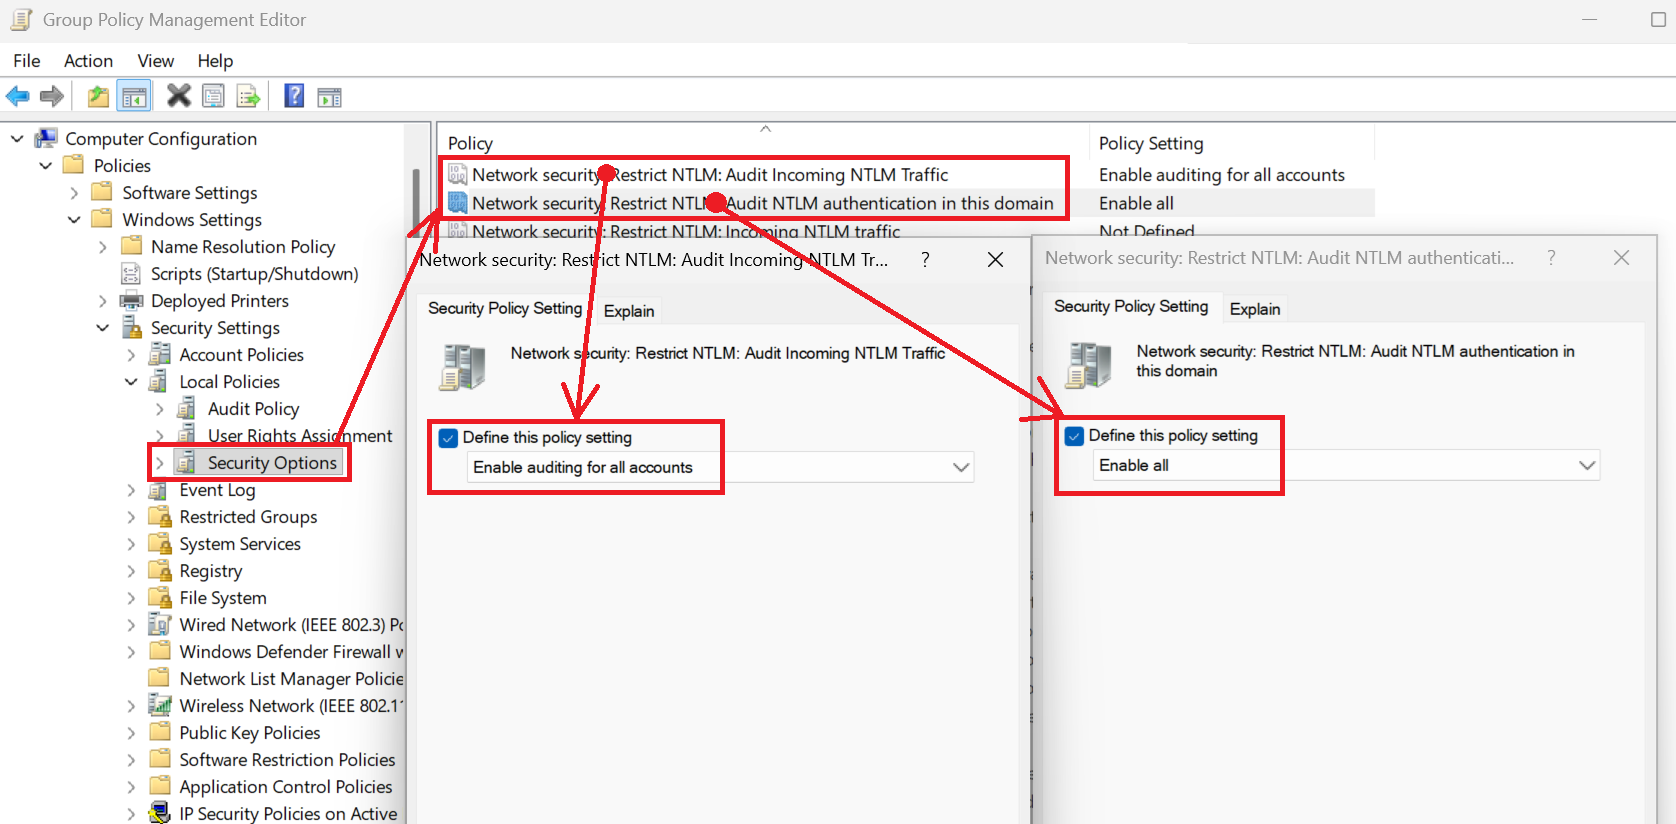Collapse the Windows Settings tree node
1676x824 pixels.
[74, 220]
